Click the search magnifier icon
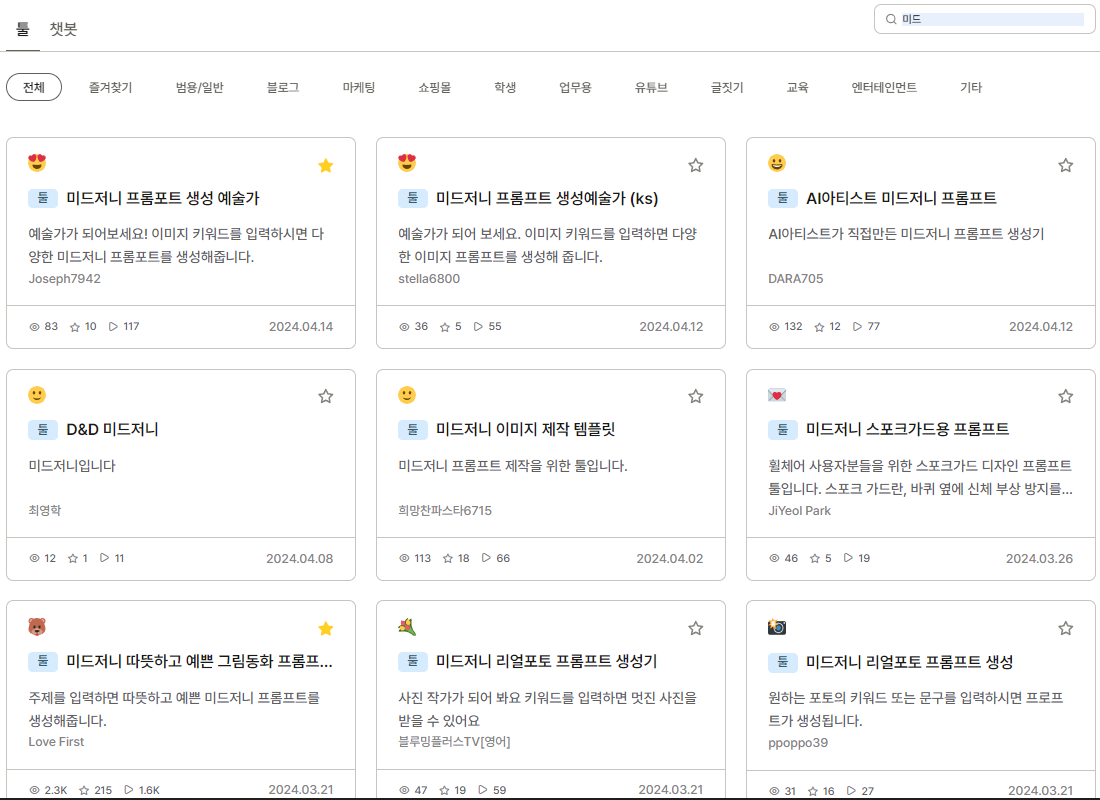The image size is (1100, 800). tap(891, 20)
